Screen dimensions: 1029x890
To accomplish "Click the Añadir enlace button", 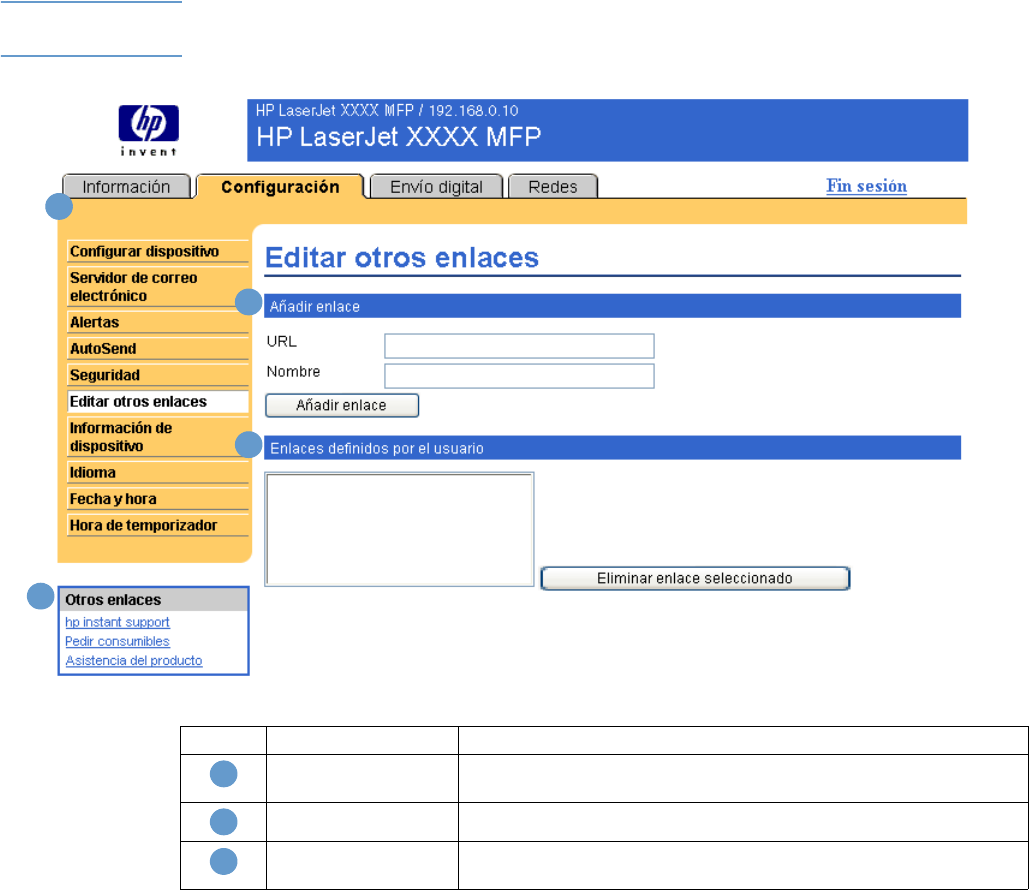I will (x=342, y=406).
